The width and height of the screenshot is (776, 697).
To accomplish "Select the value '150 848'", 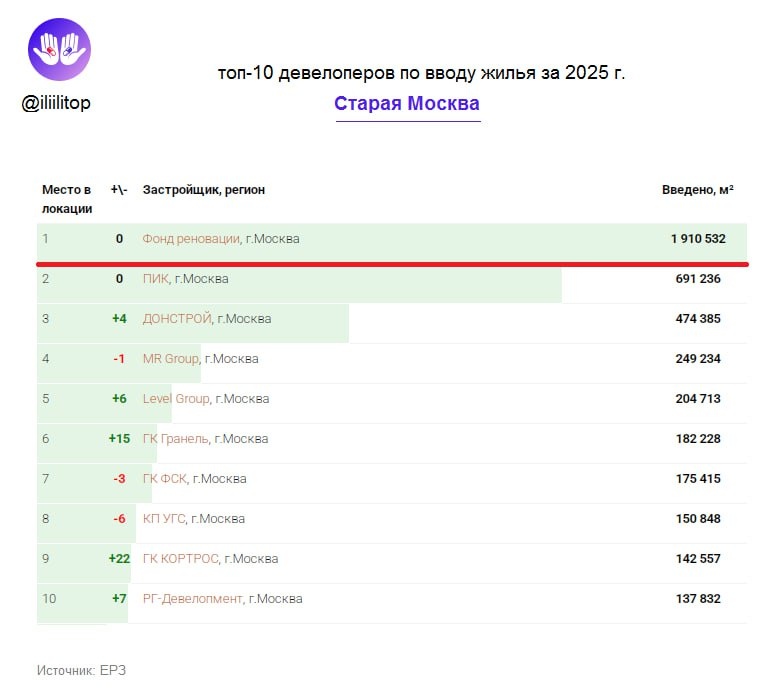I will pos(698,519).
